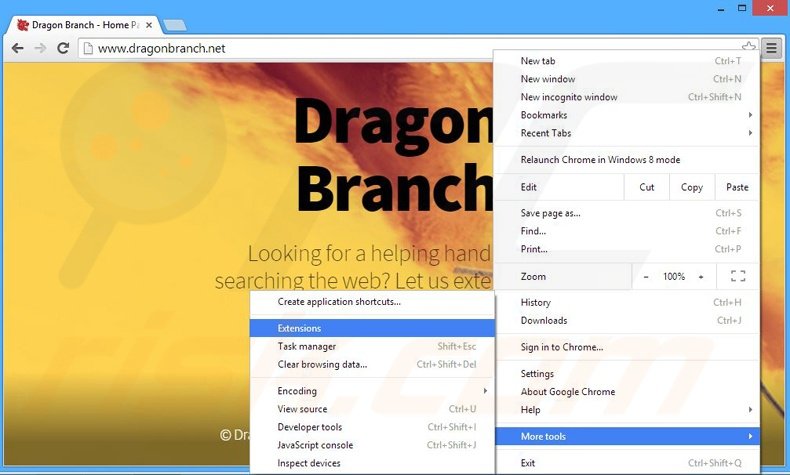
Task: Expand the Recent Tabs submenu arrow
Action: (x=750, y=133)
